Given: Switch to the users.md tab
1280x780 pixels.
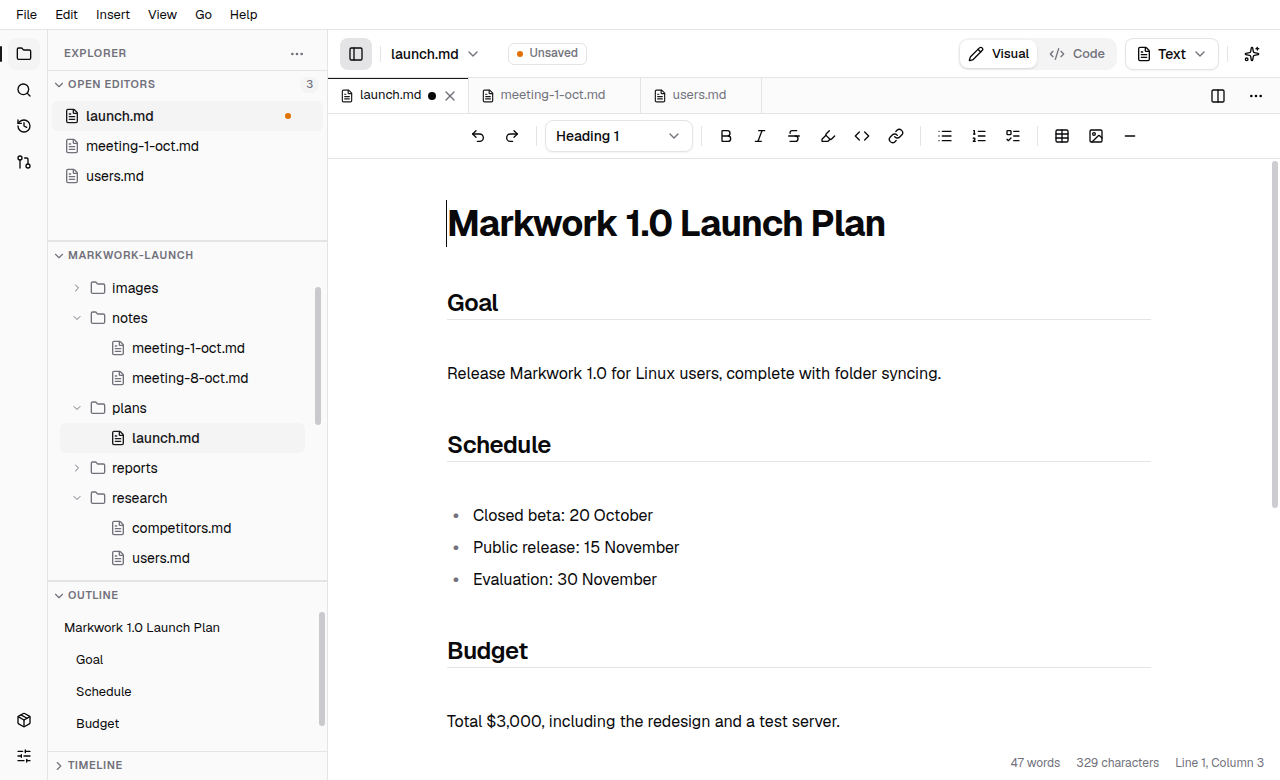Looking at the screenshot, I should pos(701,95).
